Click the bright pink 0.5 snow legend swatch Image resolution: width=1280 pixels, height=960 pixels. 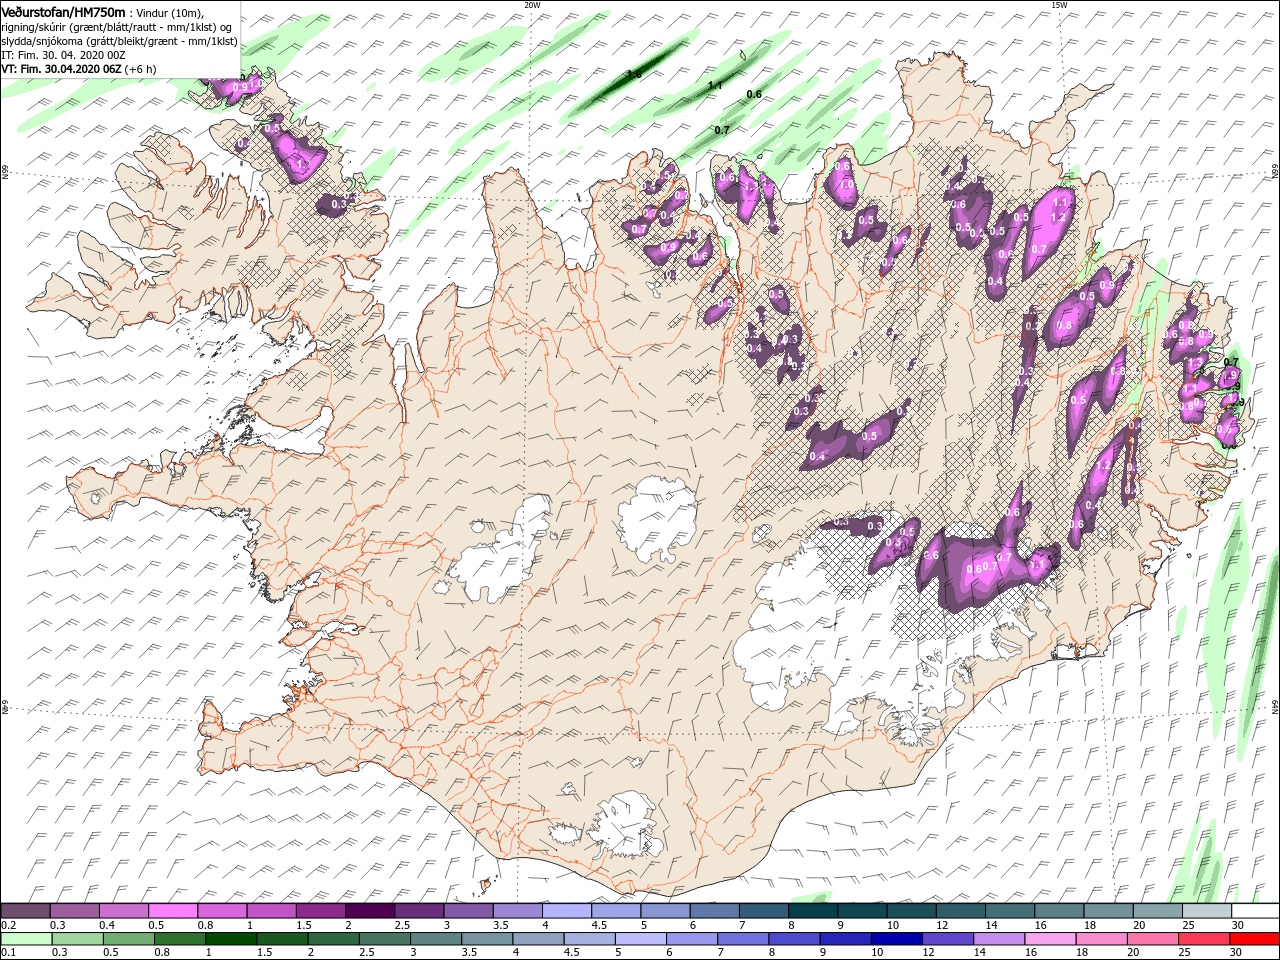tap(173, 911)
